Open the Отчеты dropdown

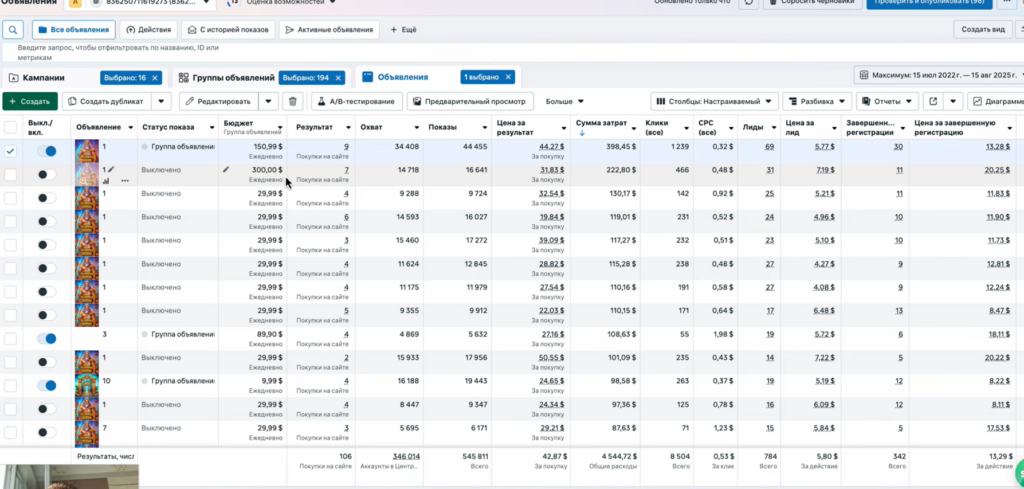[888, 101]
